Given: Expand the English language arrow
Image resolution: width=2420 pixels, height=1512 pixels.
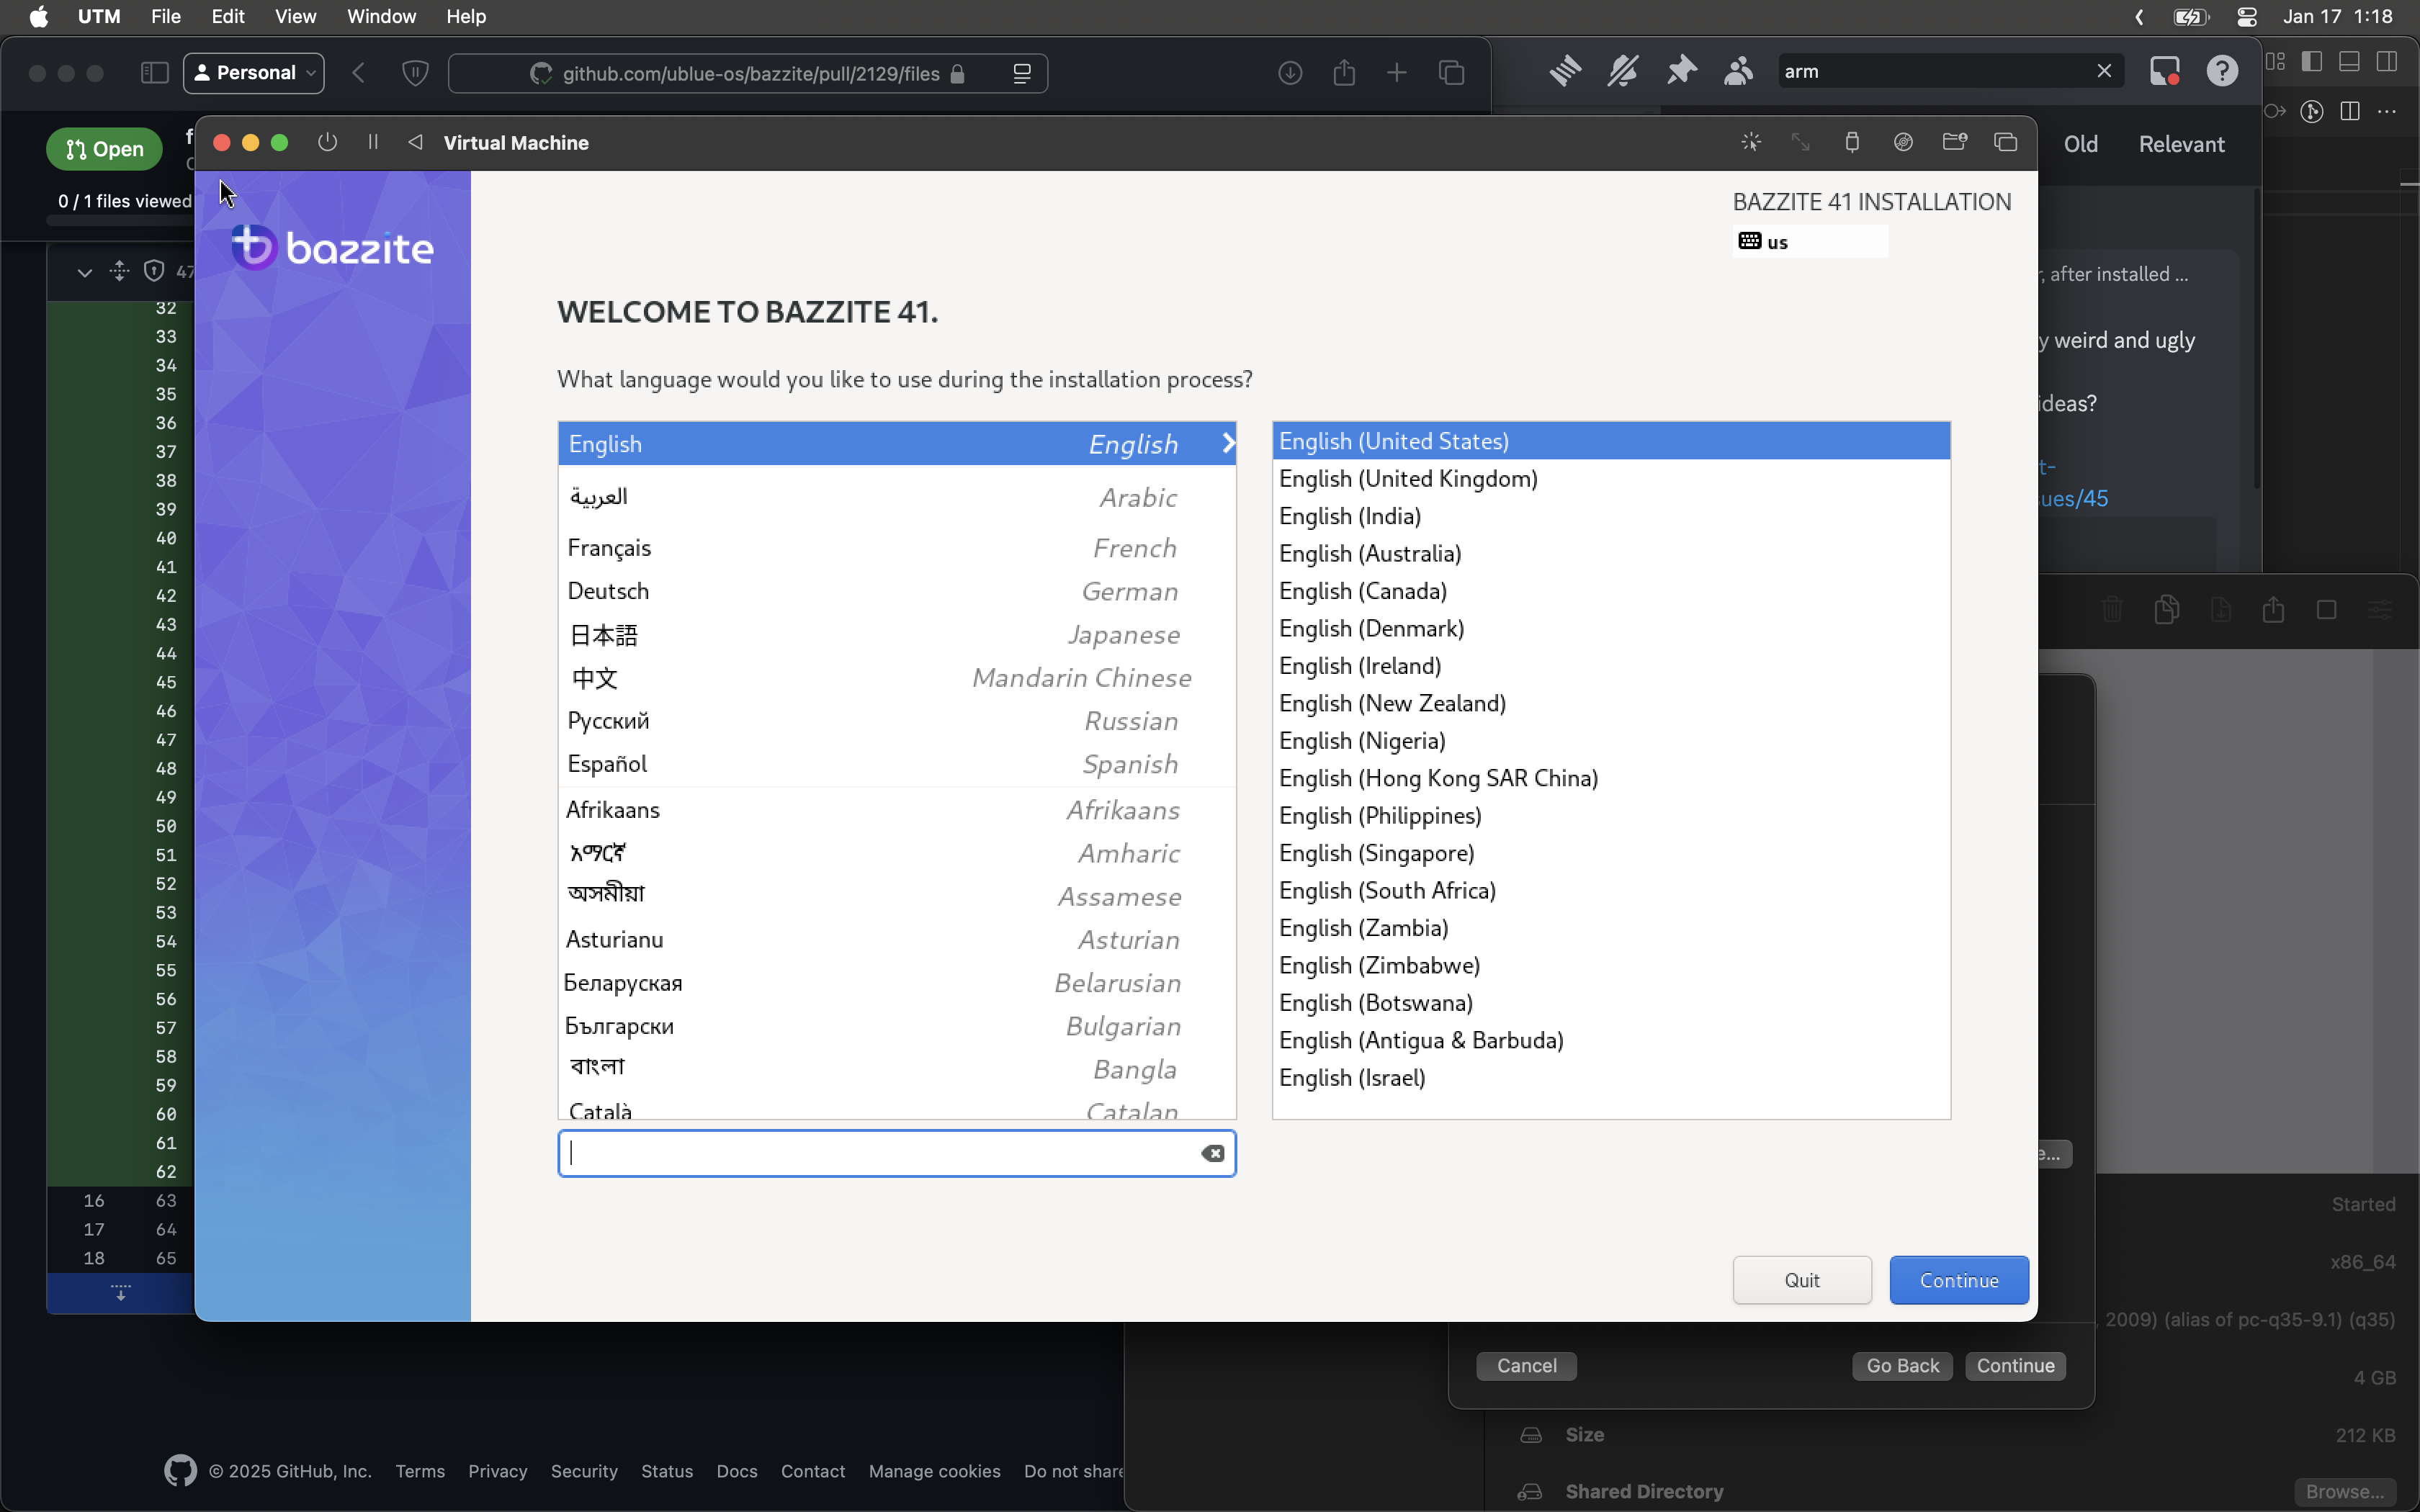Looking at the screenshot, I should pyautogui.click(x=1228, y=443).
